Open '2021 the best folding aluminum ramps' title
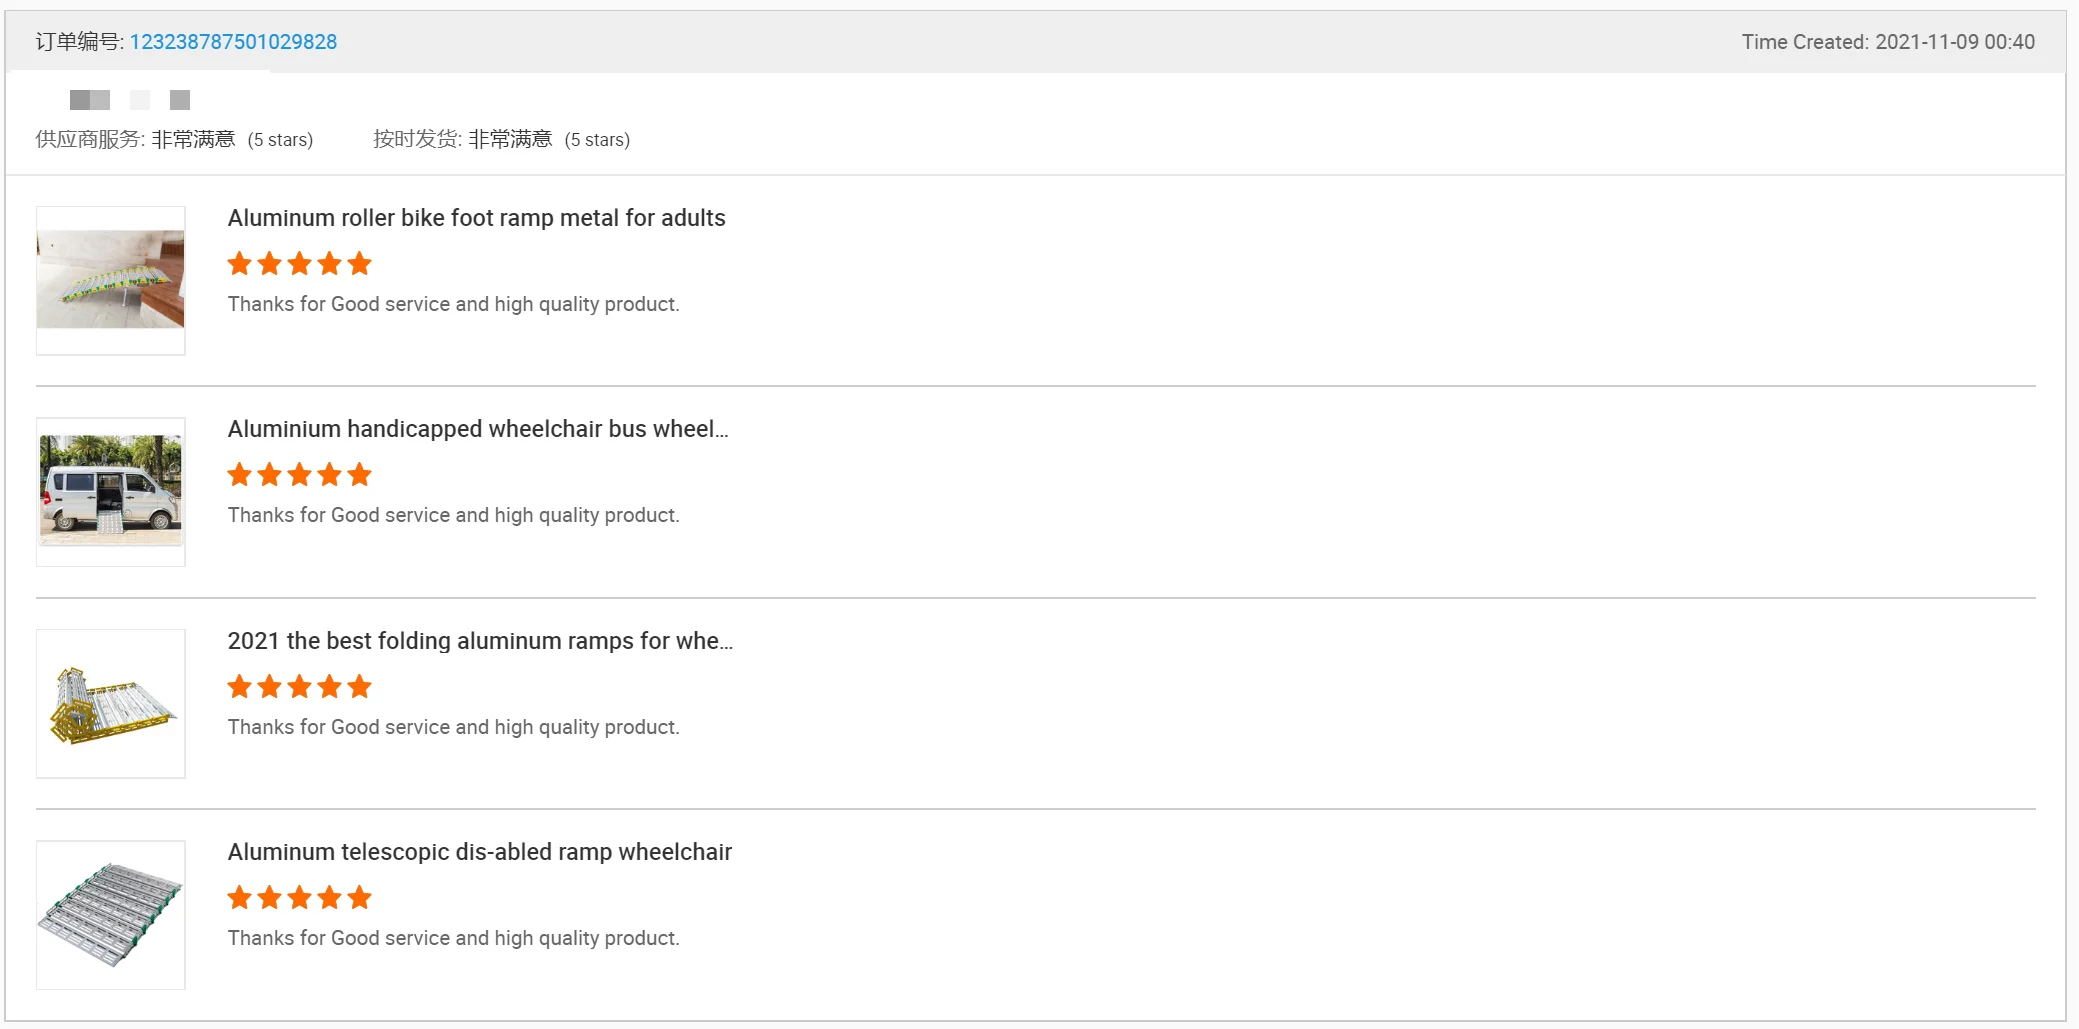2079x1029 pixels. (x=480, y=641)
